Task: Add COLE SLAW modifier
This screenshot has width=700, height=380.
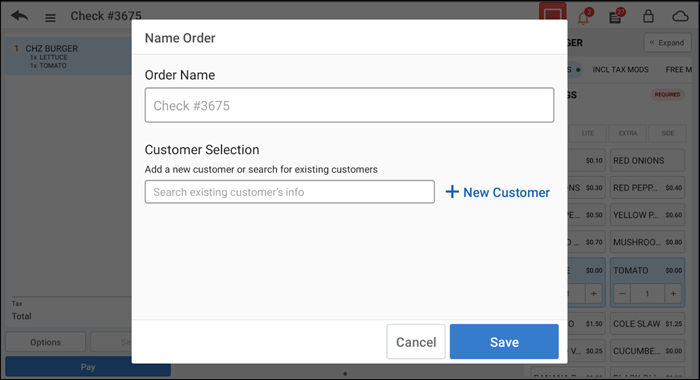Action: point(647,324)
